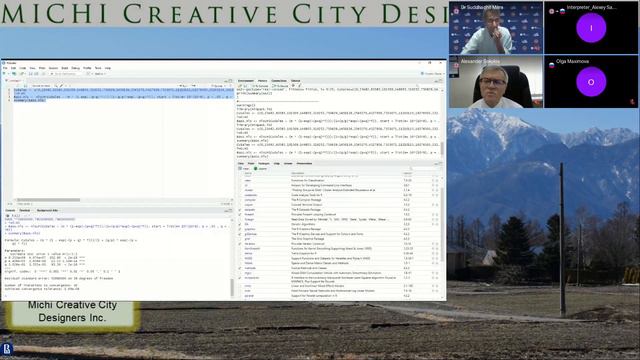Click the broom icon to clear history
Image resolution: width=640 pixels, height=360 pixels.
[x=299, y=86]
